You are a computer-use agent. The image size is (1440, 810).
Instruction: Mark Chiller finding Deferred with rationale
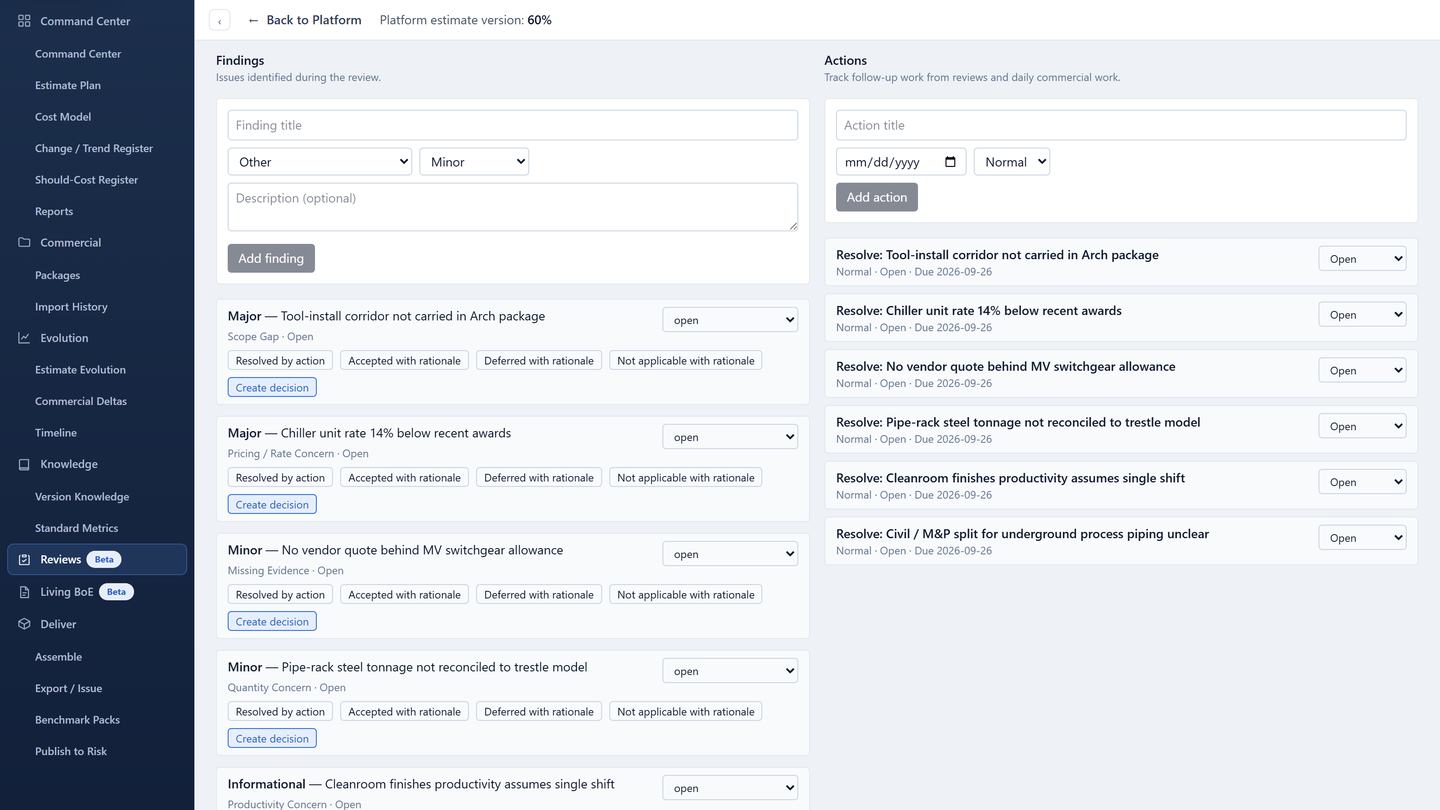(x=539, y=478)
